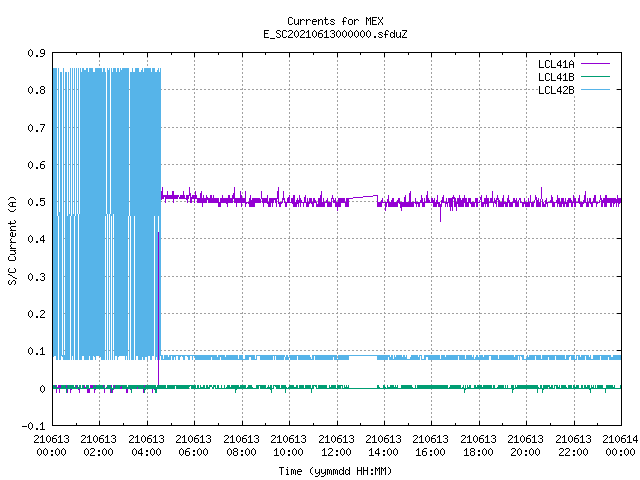Click the y-axis tick value -0.1
The height and width of the screenshot is (480, 640).
[33, 426]
